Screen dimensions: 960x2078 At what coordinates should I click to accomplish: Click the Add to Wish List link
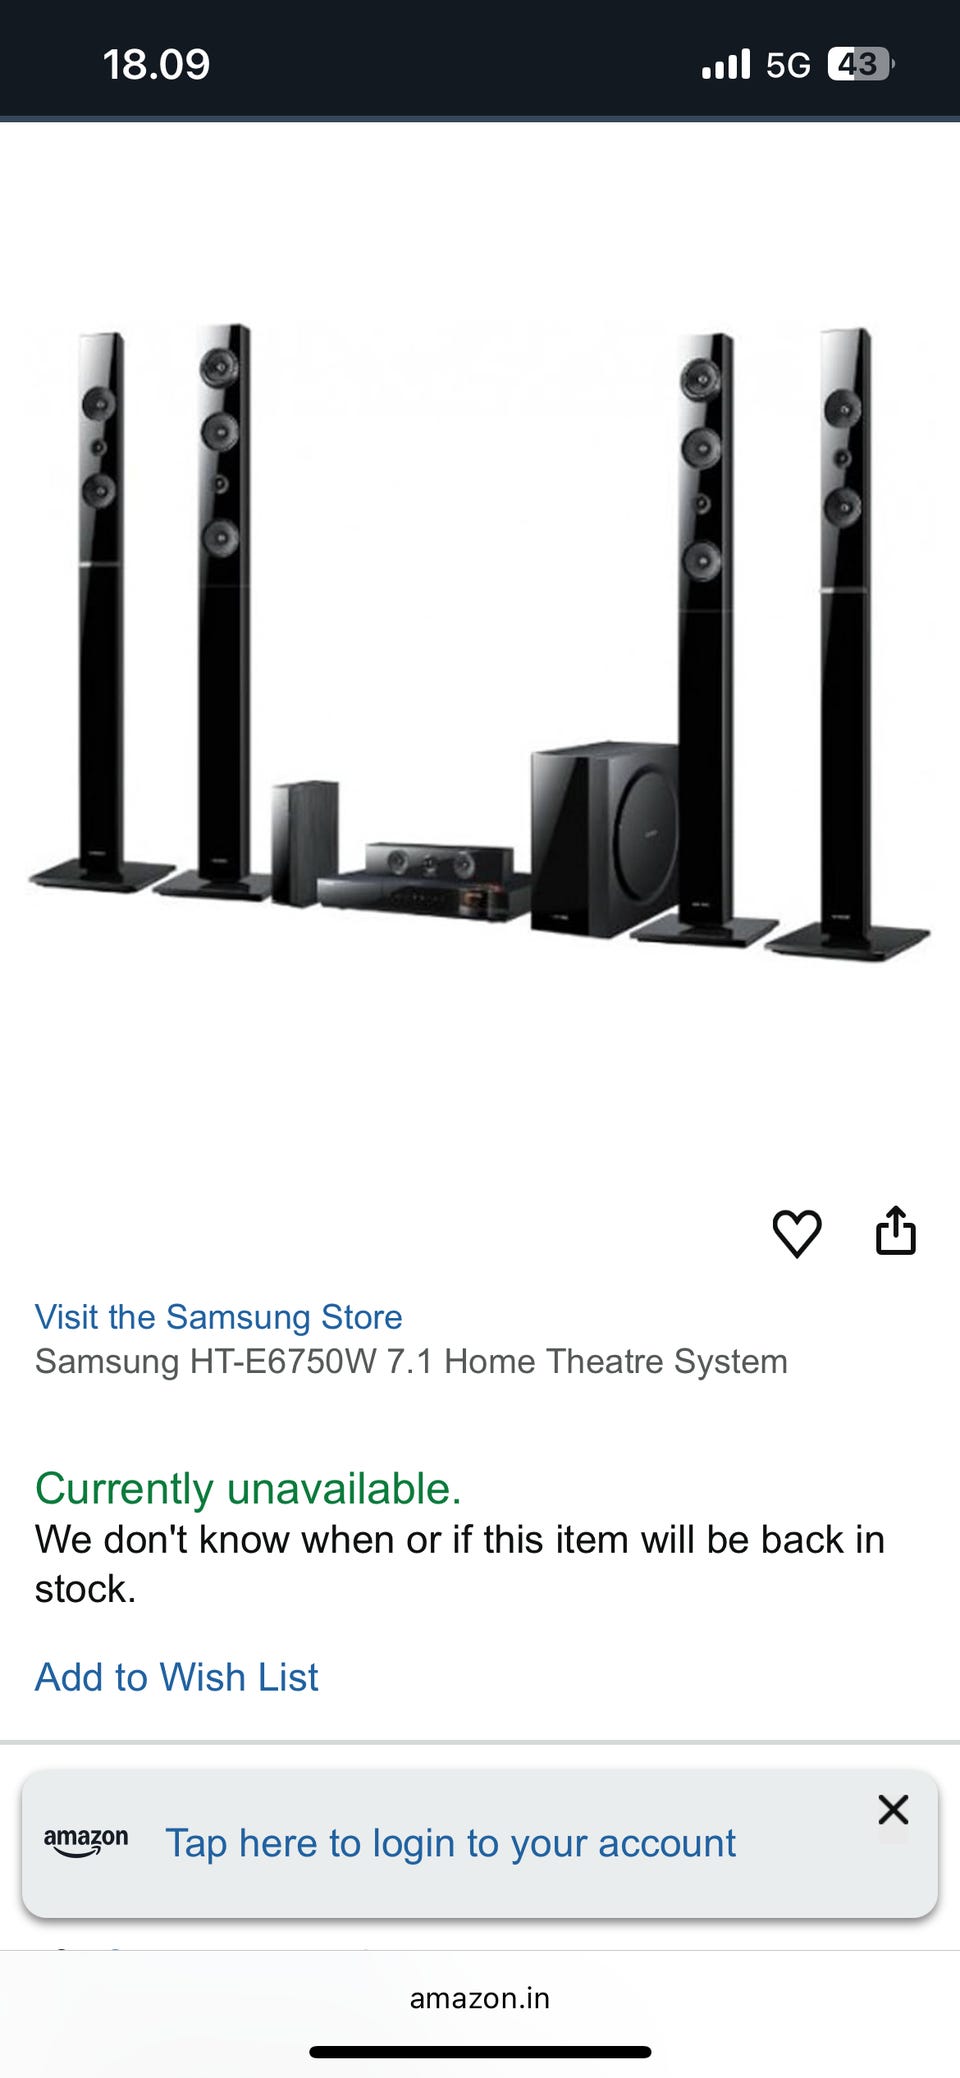coord(177,1677)
